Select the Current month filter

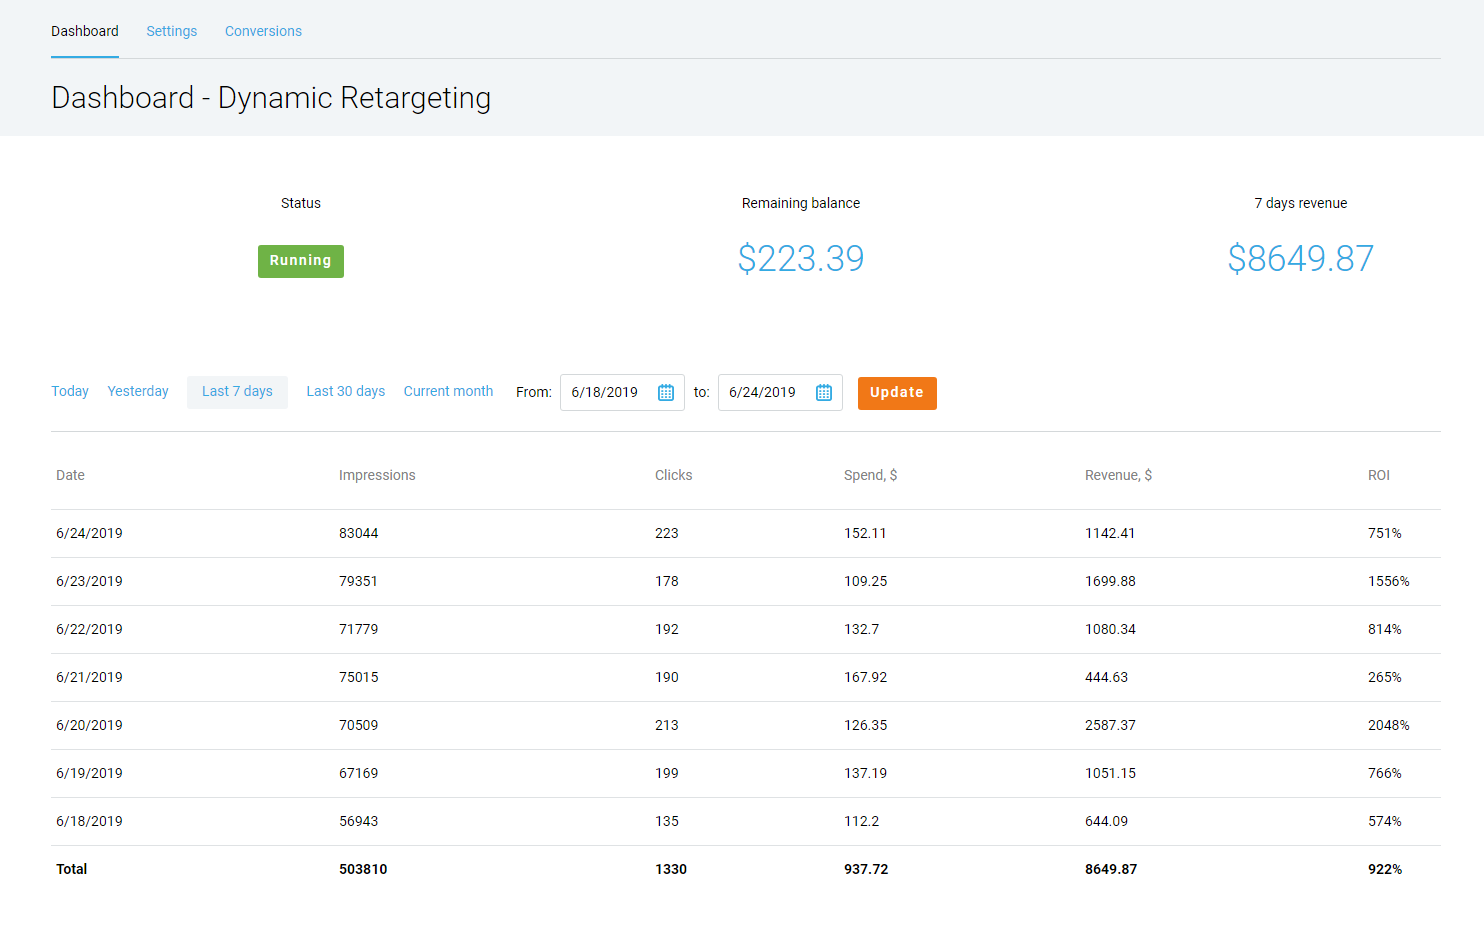(x=448, y=391)
